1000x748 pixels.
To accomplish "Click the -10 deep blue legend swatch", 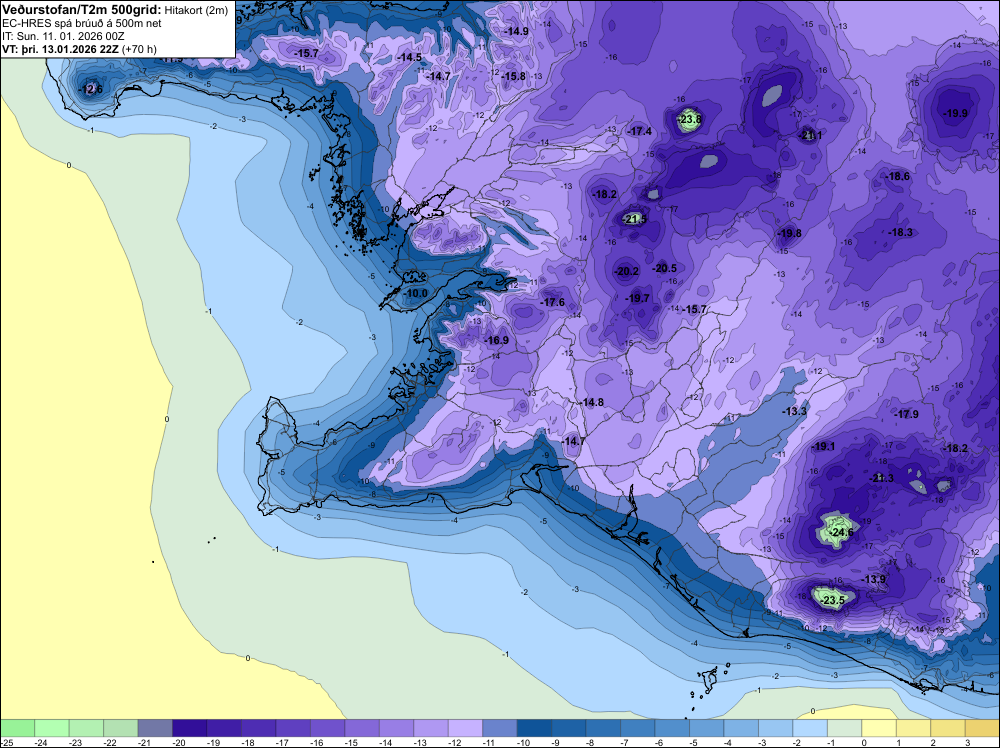I will [x=534, y=728].
